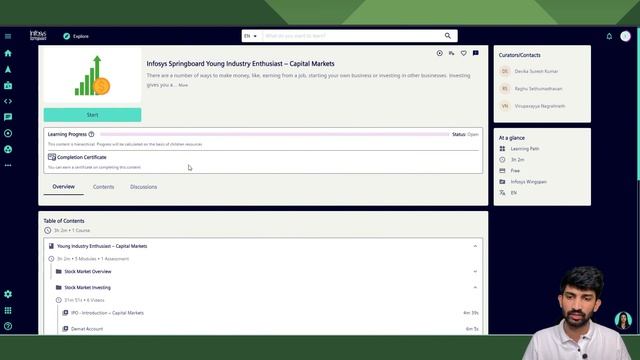Click the search magnifier icon
This screenshot has height=360, width=640.
(x=448, y=36)
